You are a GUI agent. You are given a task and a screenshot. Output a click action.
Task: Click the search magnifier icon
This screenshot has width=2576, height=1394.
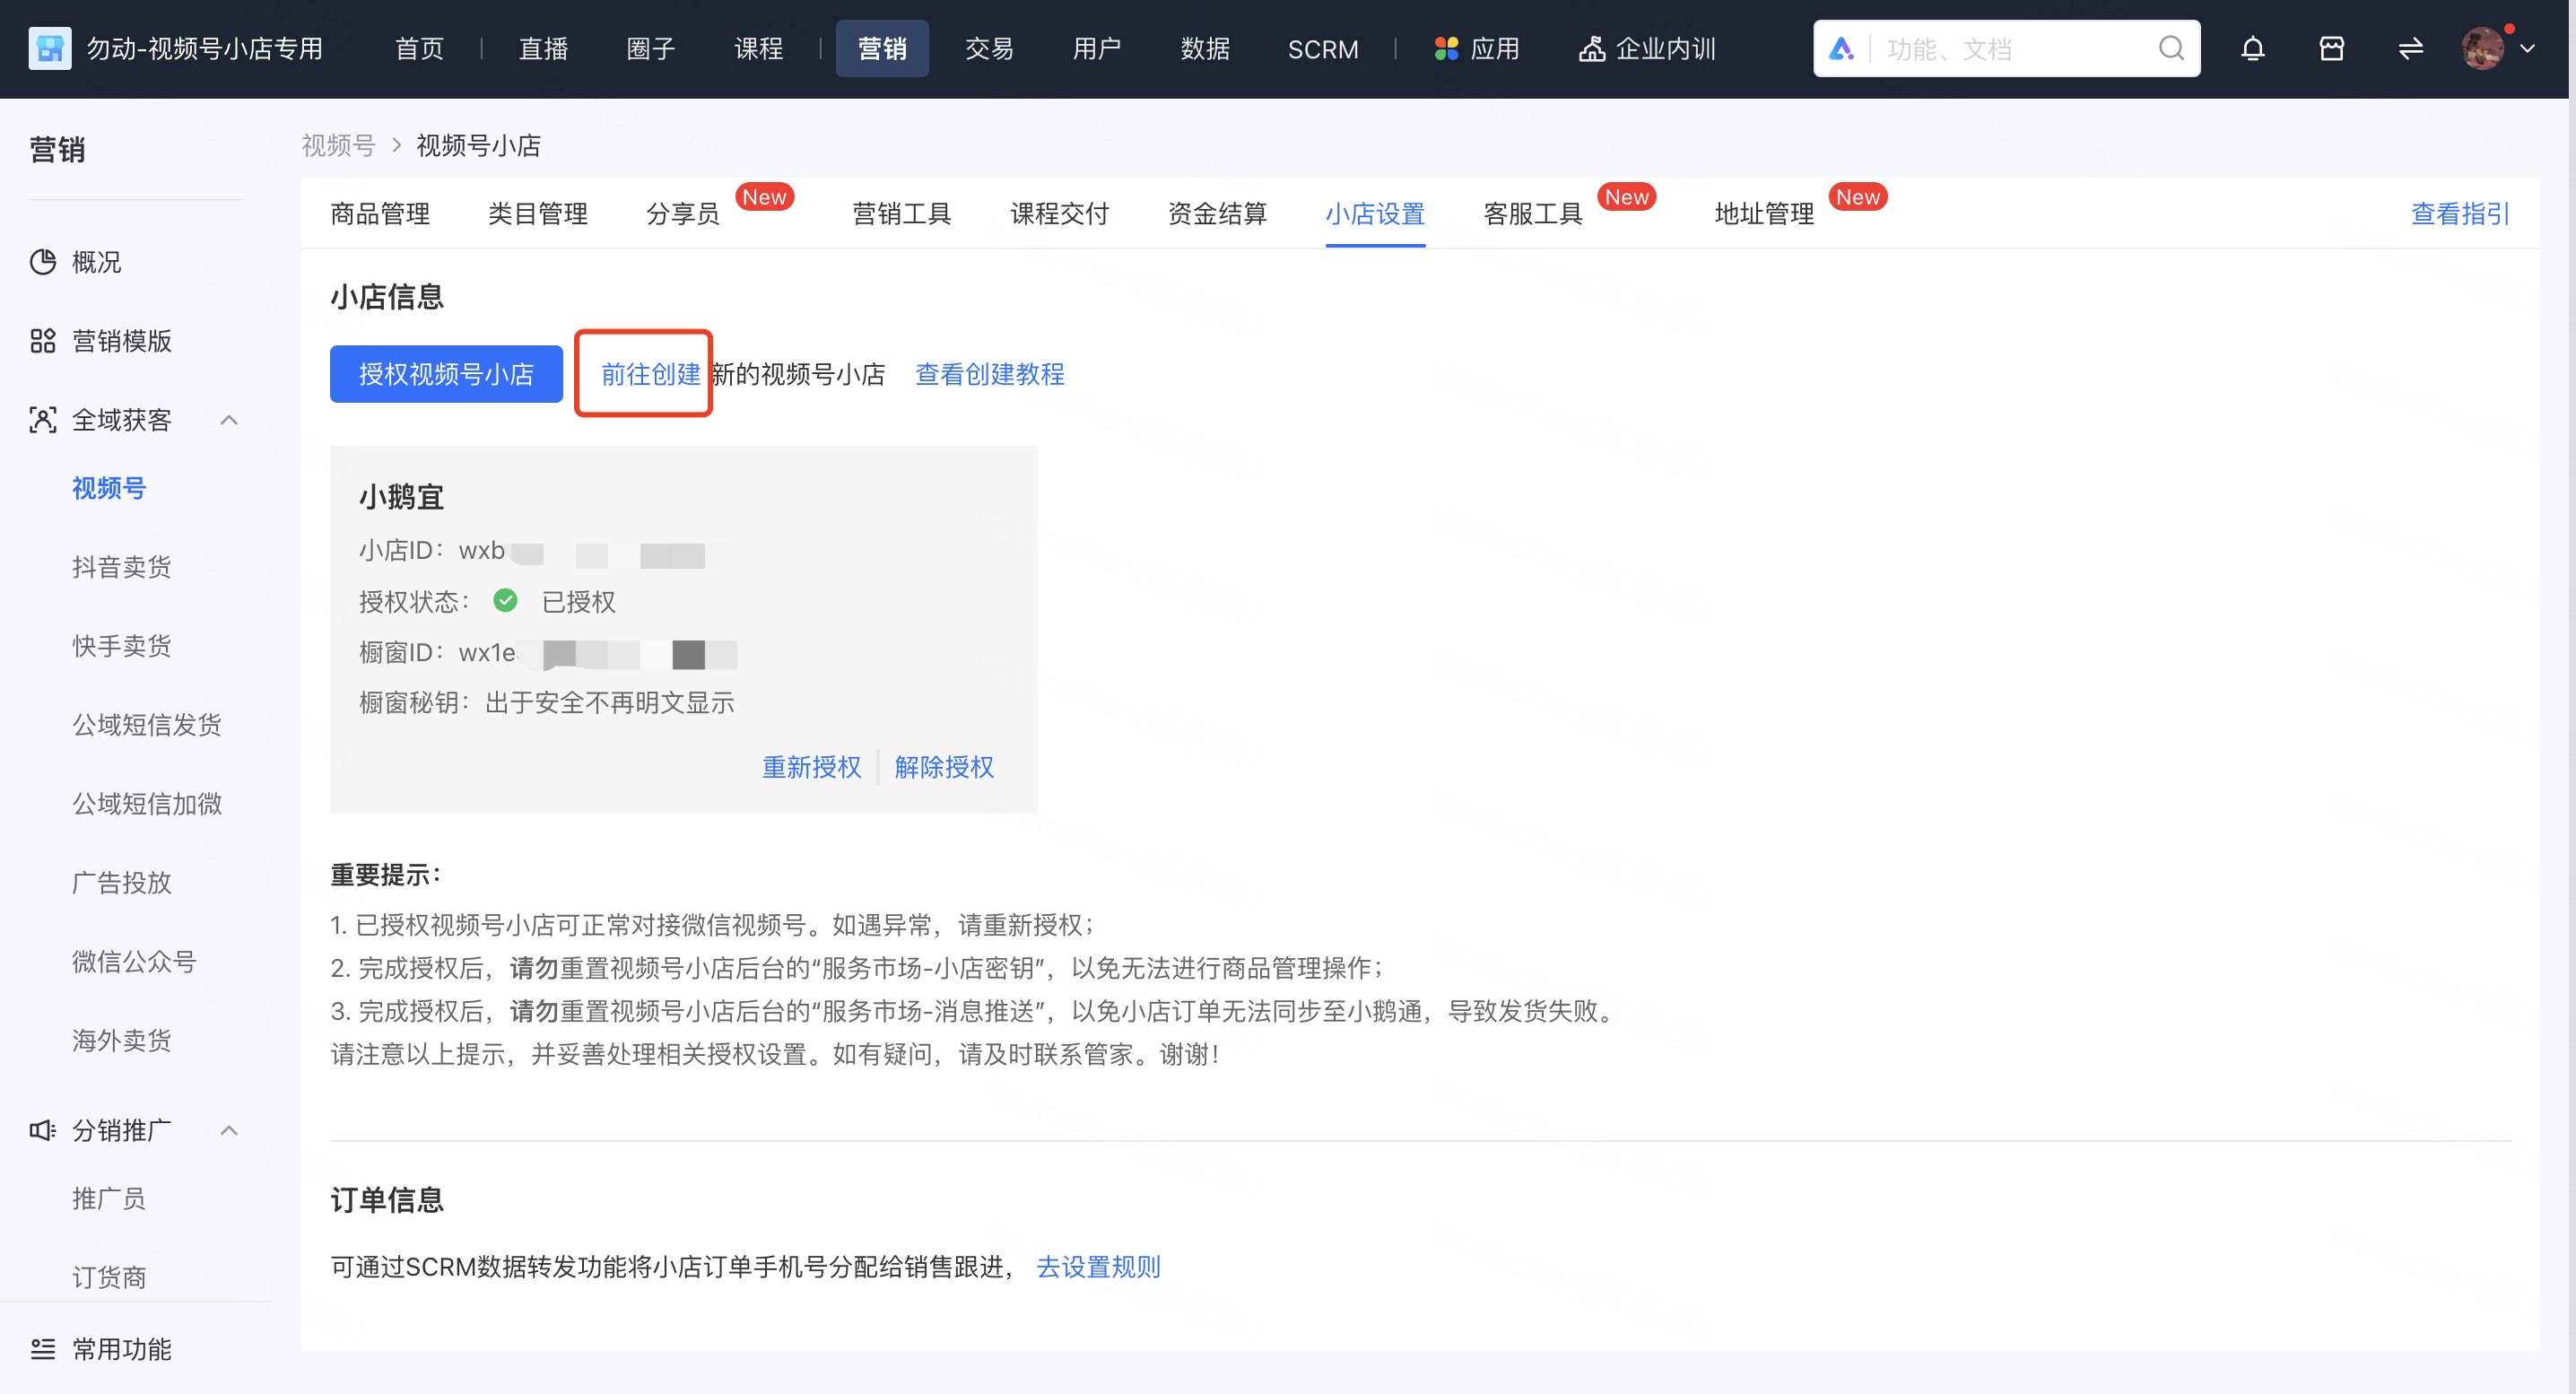pos(2170,48)
